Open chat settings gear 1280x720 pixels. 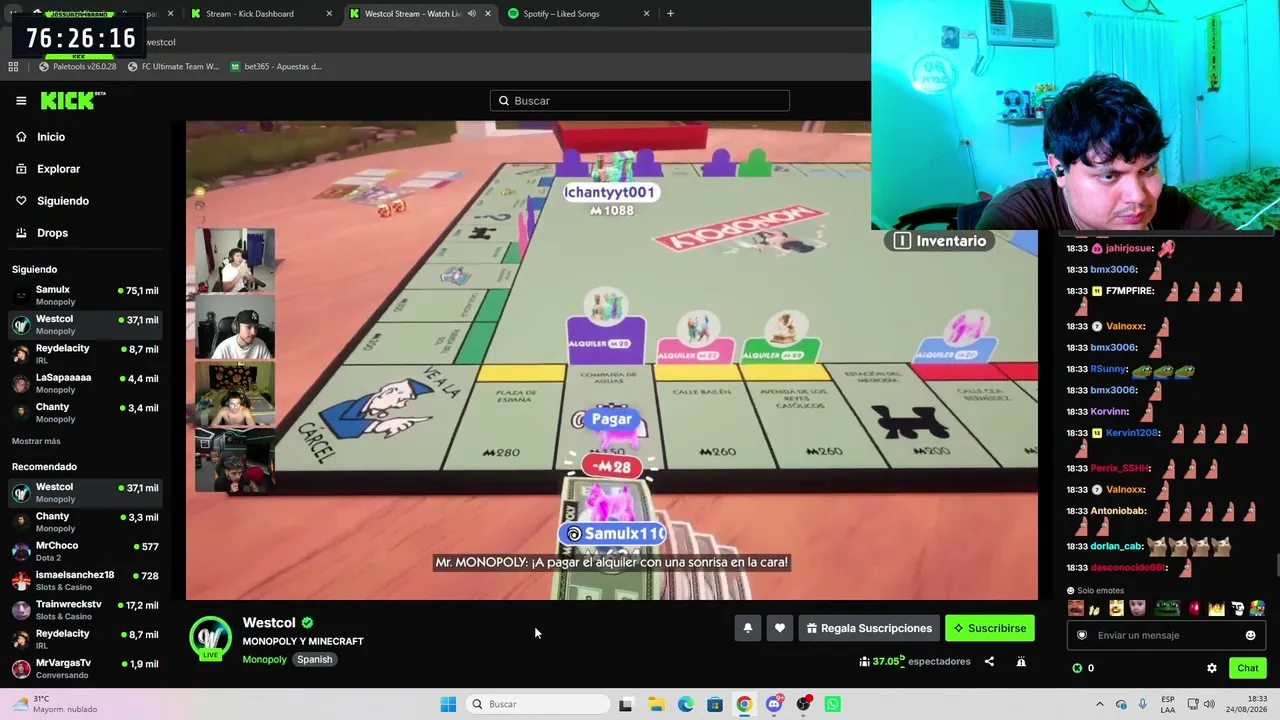(1212, 668)
